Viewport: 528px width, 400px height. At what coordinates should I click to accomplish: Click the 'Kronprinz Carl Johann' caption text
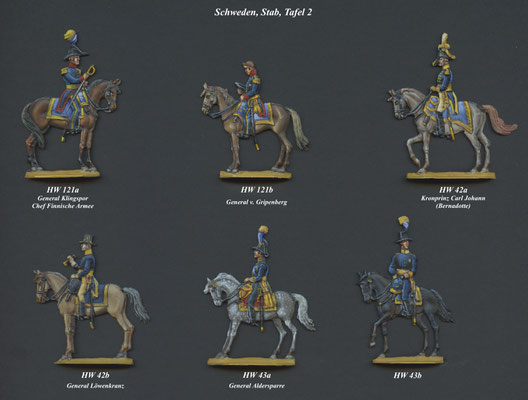[453, 198]
